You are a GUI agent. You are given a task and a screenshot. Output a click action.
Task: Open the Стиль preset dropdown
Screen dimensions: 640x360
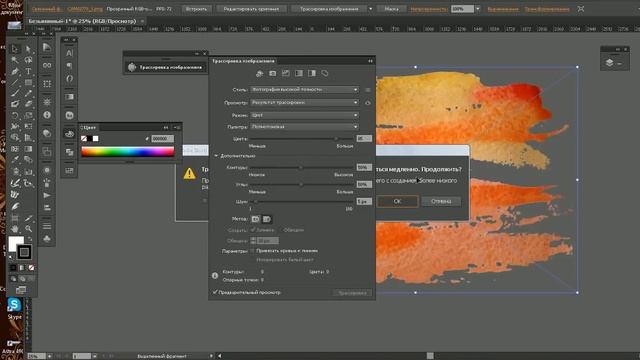(x=304, y=89)
